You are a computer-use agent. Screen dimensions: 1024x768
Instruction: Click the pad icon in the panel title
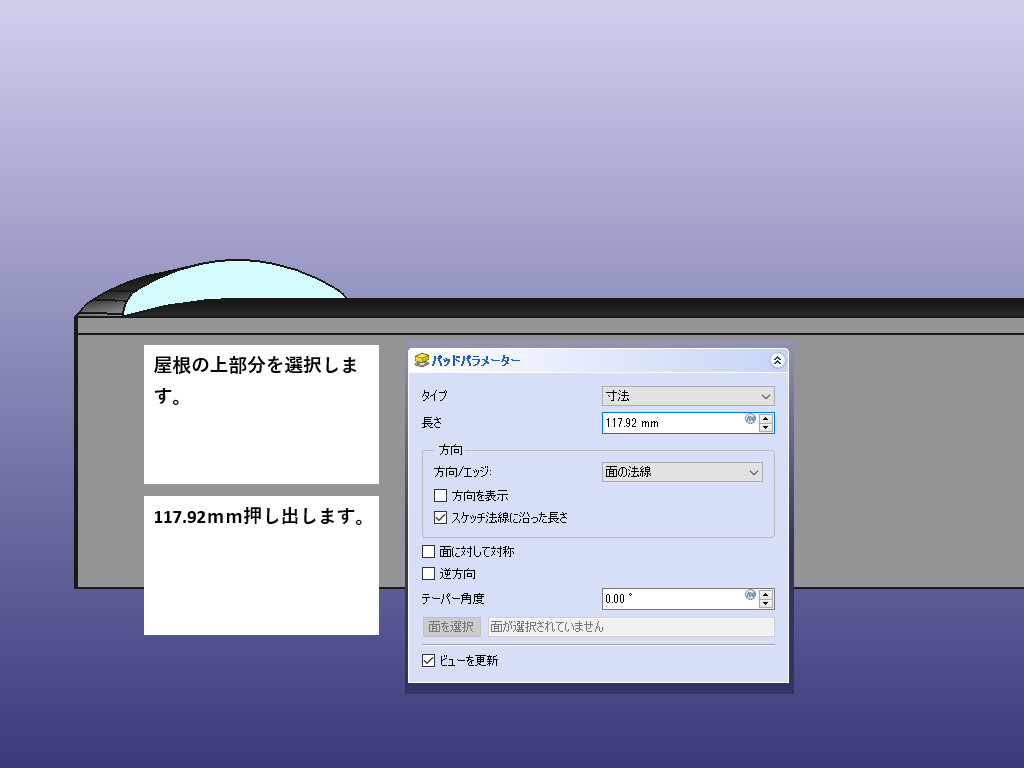point(422,360)
